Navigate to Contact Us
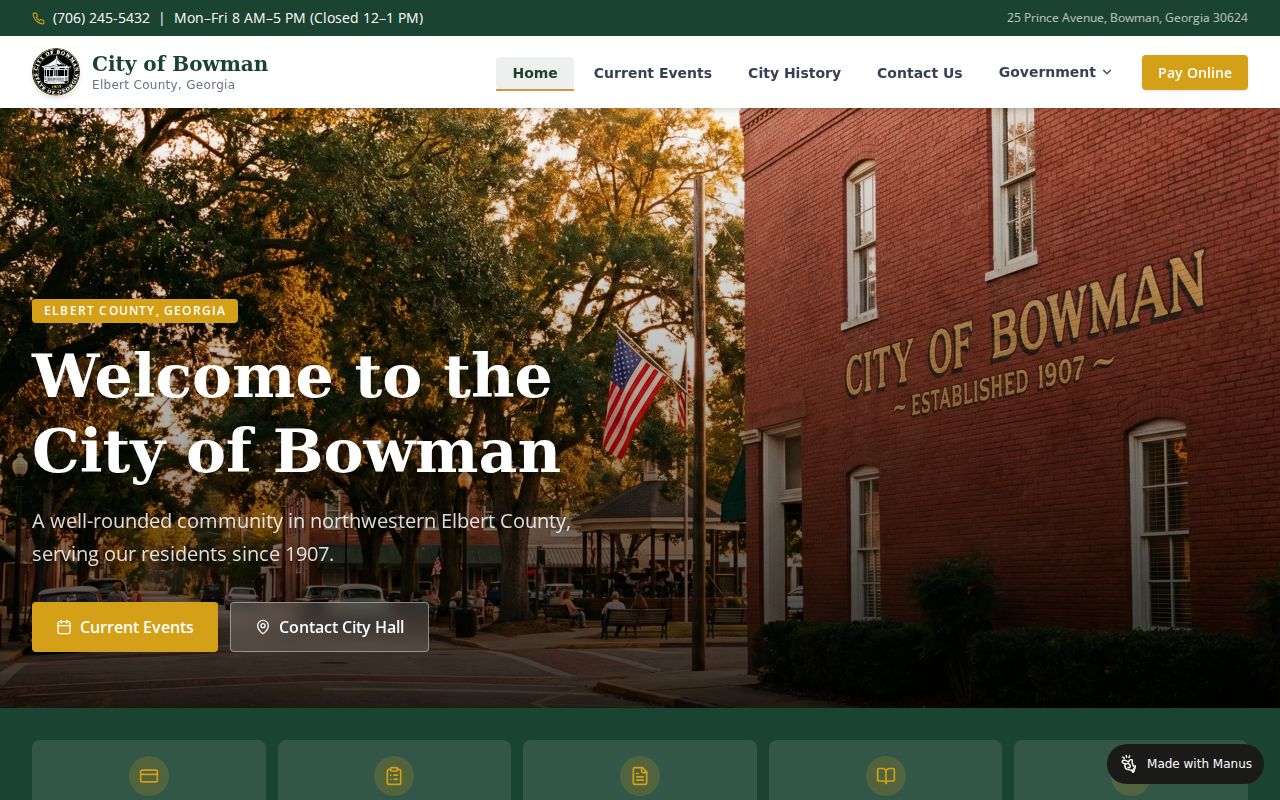 [919, 73]
